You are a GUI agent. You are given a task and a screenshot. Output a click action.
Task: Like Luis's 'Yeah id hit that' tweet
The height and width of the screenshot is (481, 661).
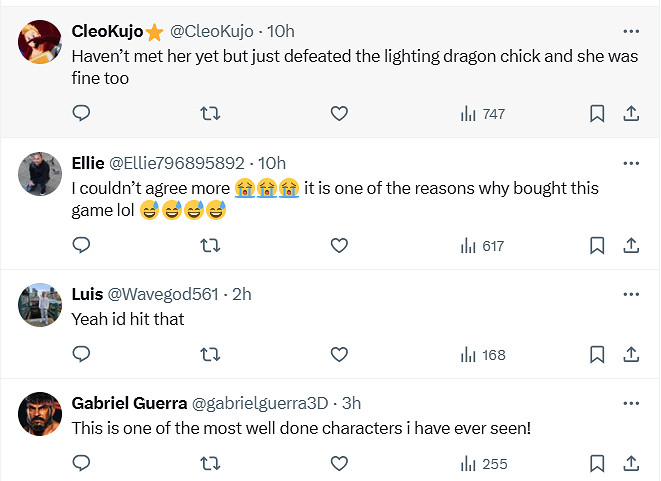pos(339,354)
